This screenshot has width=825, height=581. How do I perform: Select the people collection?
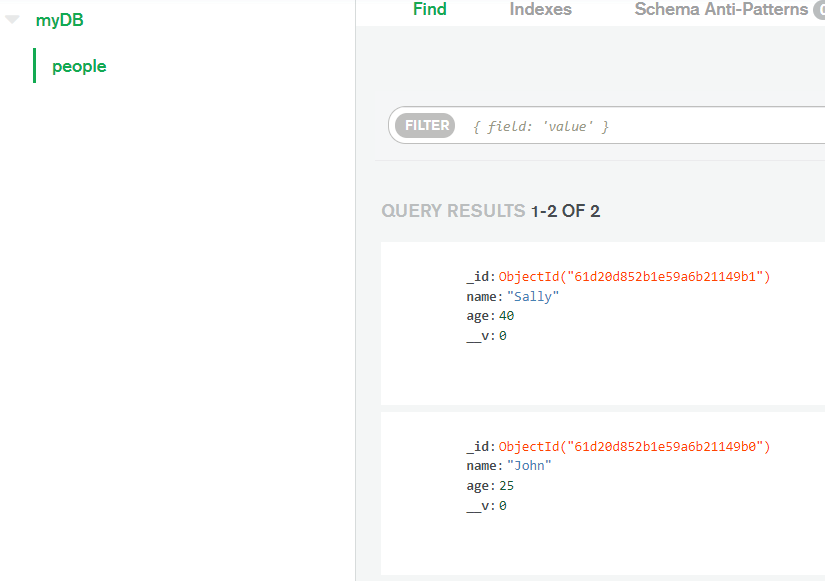[x=79, y=66]
